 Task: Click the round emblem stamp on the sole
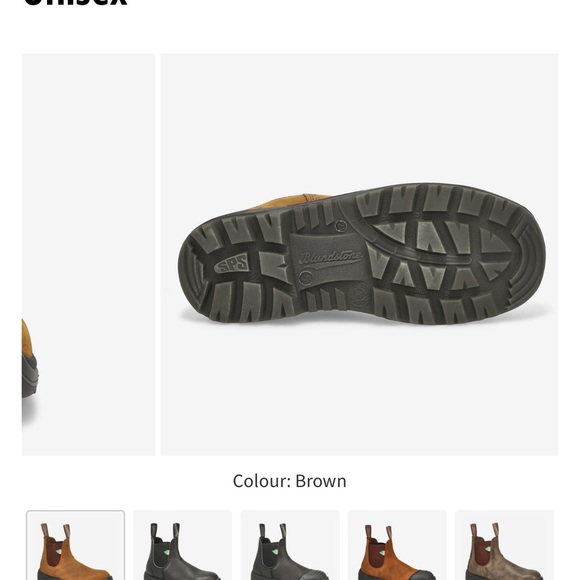[x=360, y=296]
